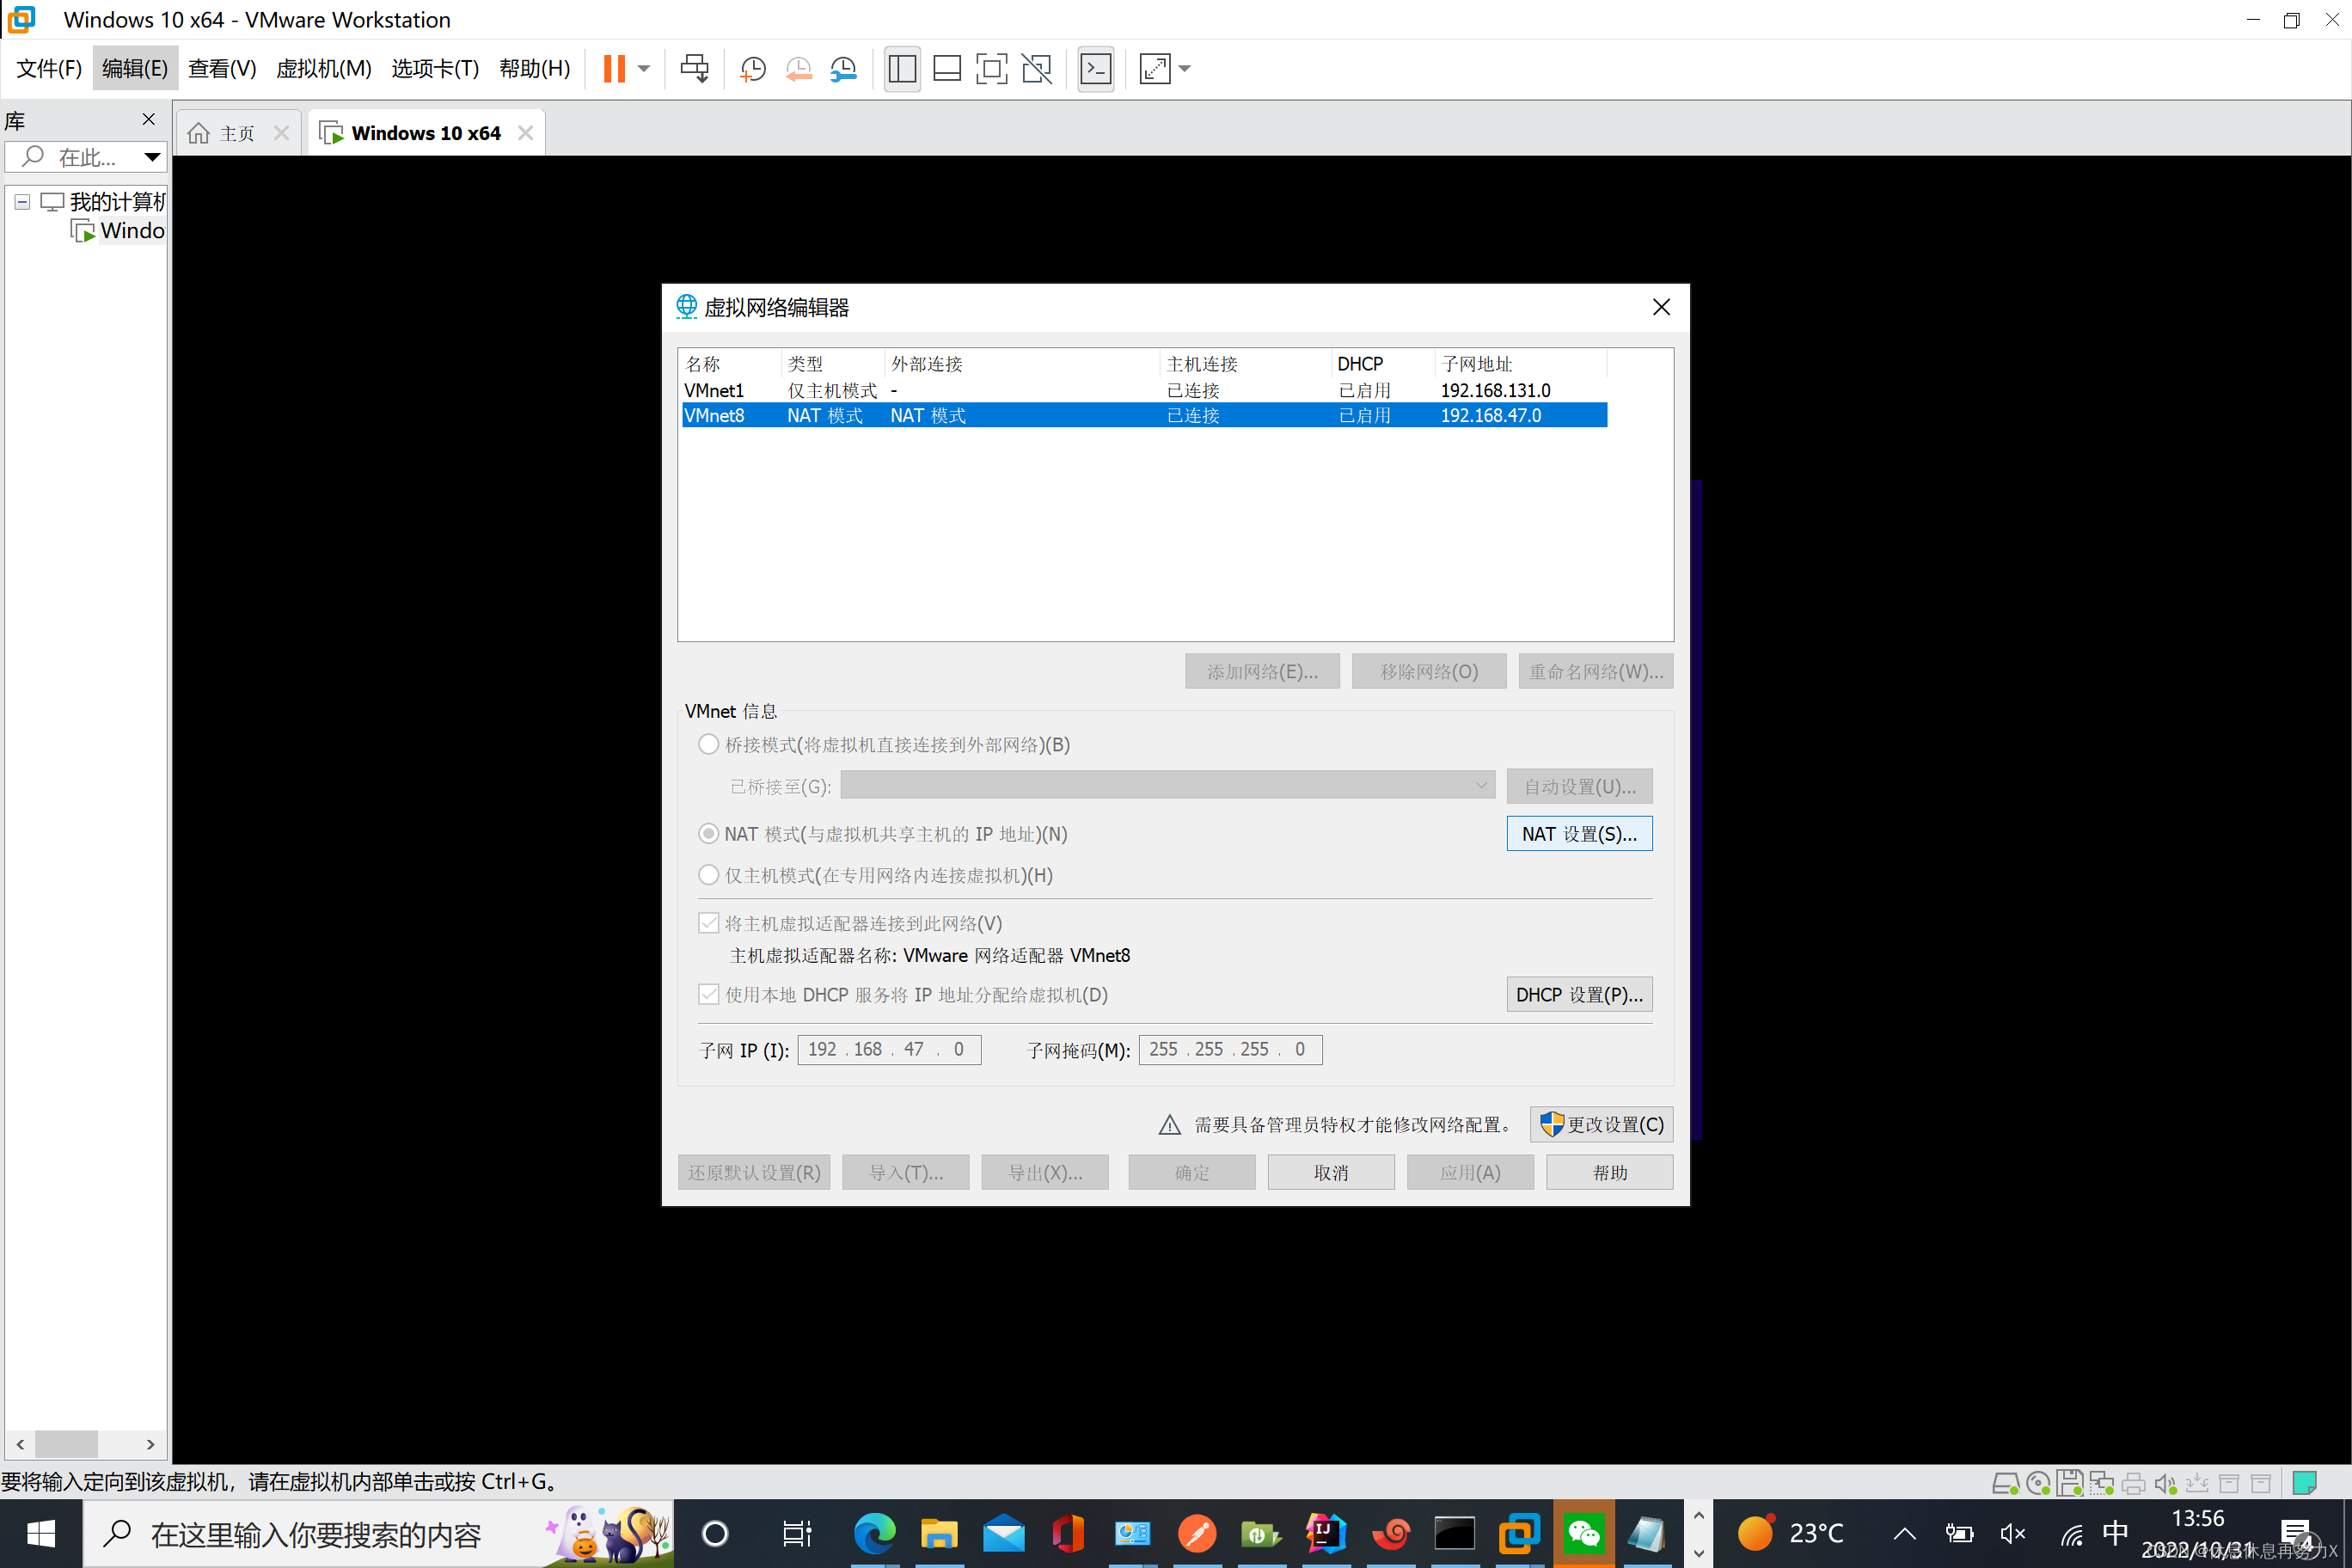Image resolution: width=2352 pixels, height=1568 pixels.
Task: Close the 虚拟网络编辑器 dialog
Action: click(x=1661, y=307)
